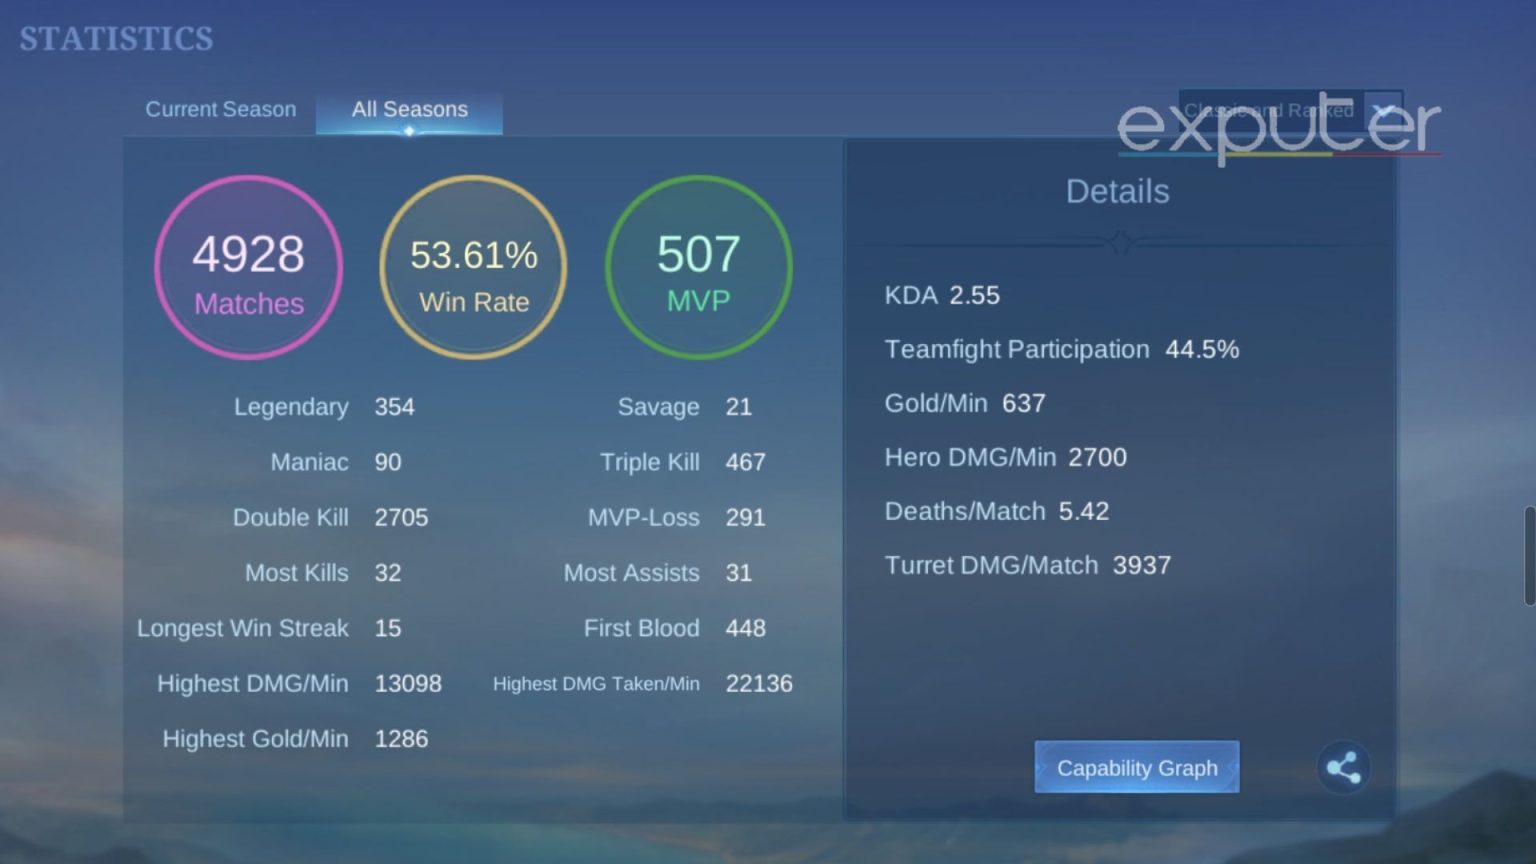Click the right-edge scrollbar handle

click(1529, 556)
